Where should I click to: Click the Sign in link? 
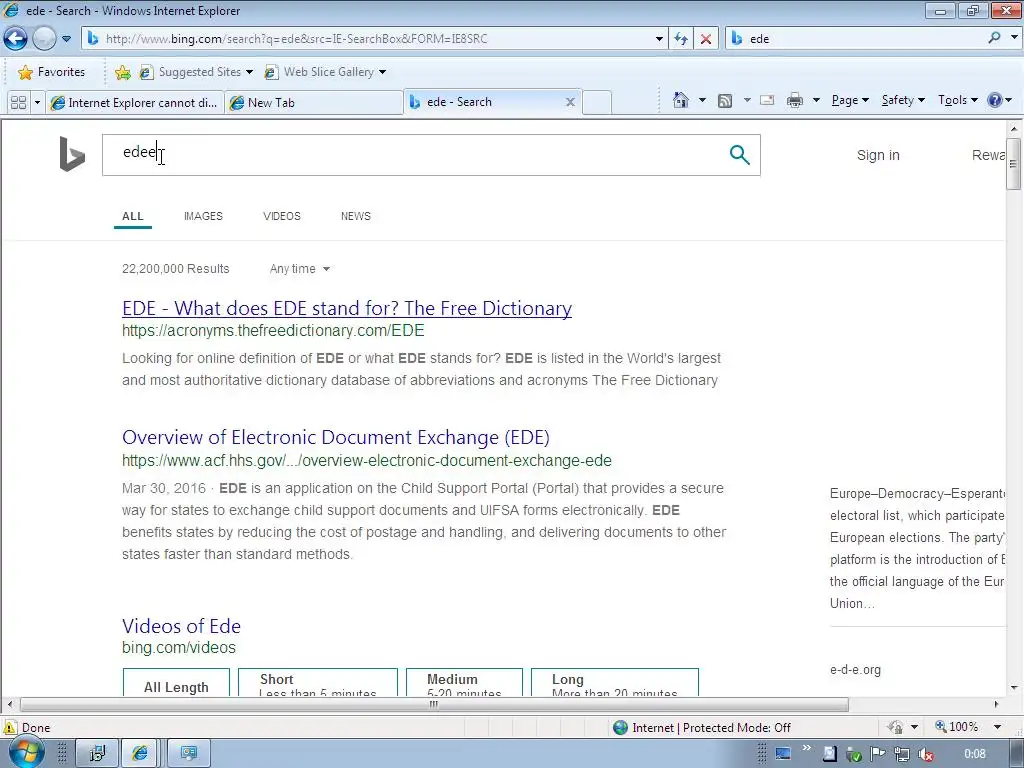pos(878,155)
